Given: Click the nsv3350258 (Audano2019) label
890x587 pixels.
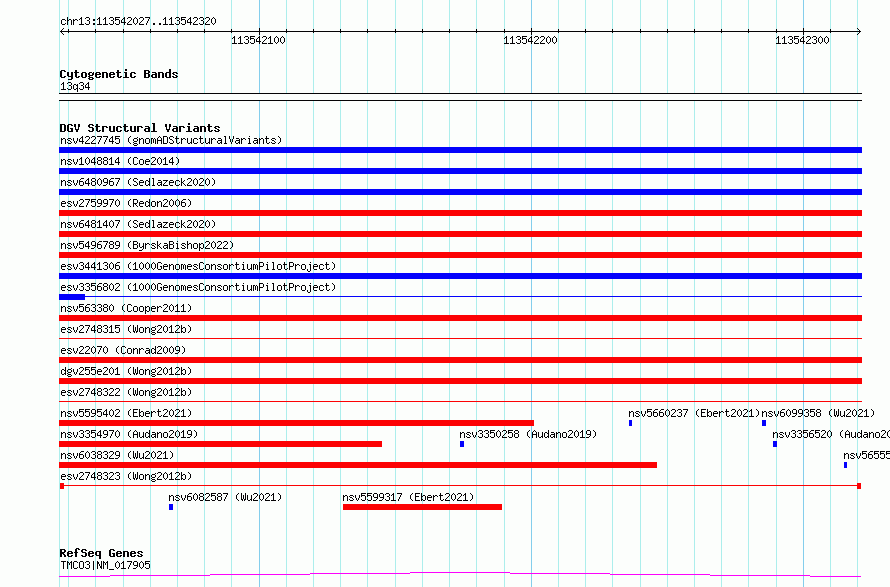Looking at the screenshot, I should tap(528, 434).
